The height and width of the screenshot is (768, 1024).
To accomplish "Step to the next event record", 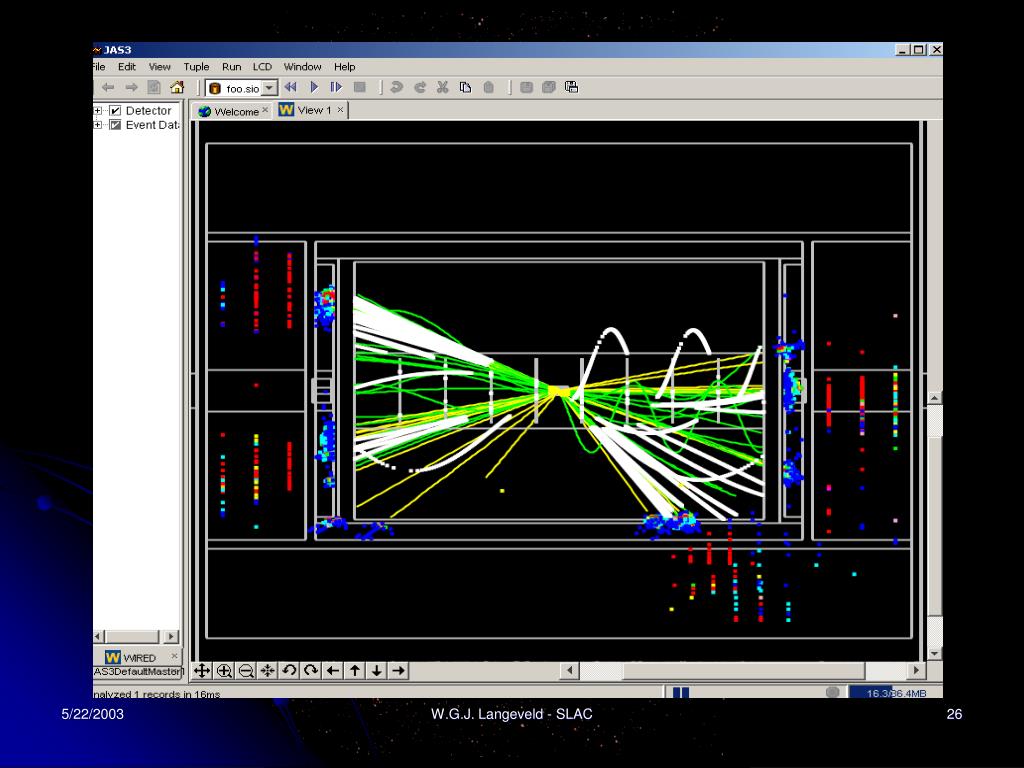I will pos(336,87).
